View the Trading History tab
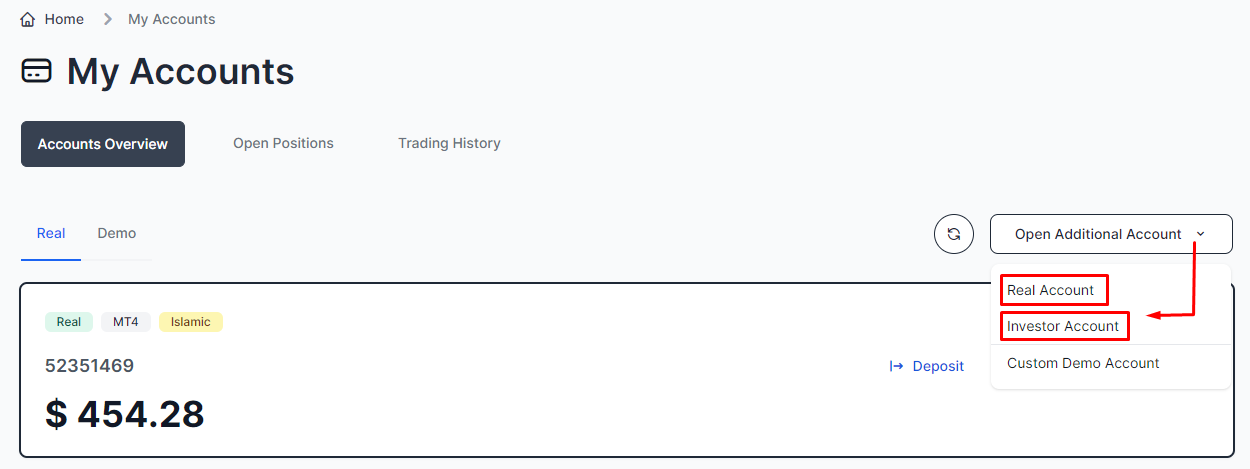 coord(449,143)
